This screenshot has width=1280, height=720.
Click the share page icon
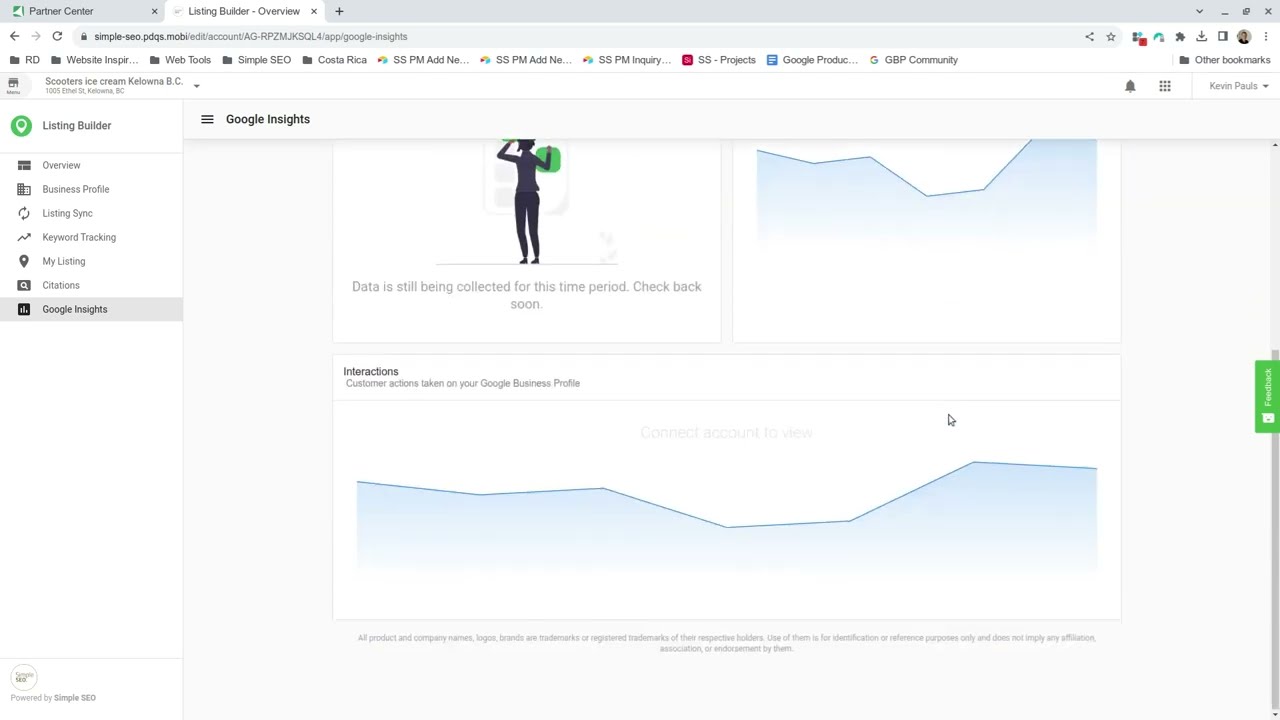click(x=1089, y=37)
